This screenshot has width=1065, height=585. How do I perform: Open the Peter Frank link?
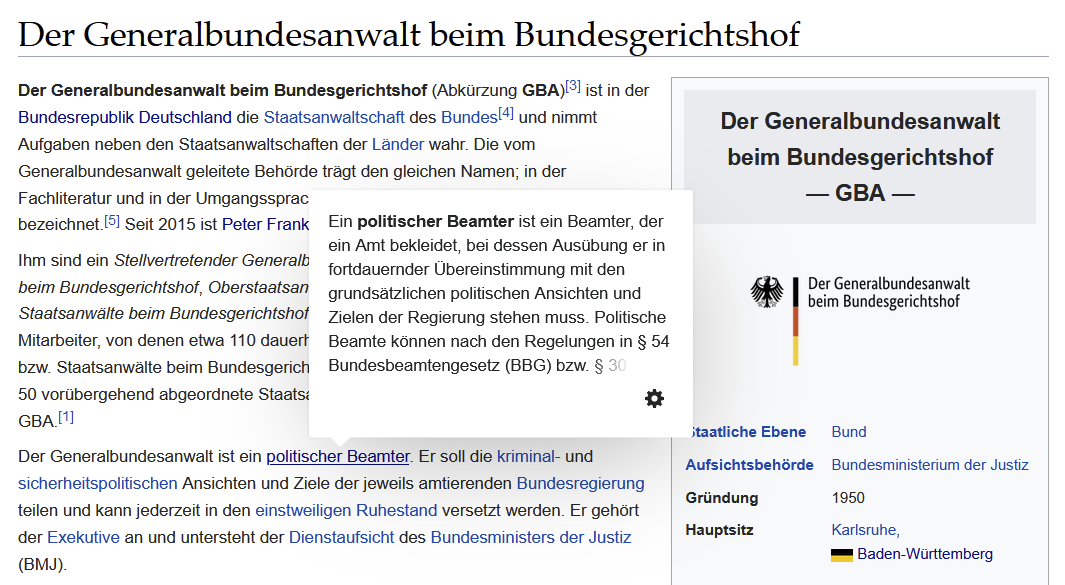click(x=265, y=224)
